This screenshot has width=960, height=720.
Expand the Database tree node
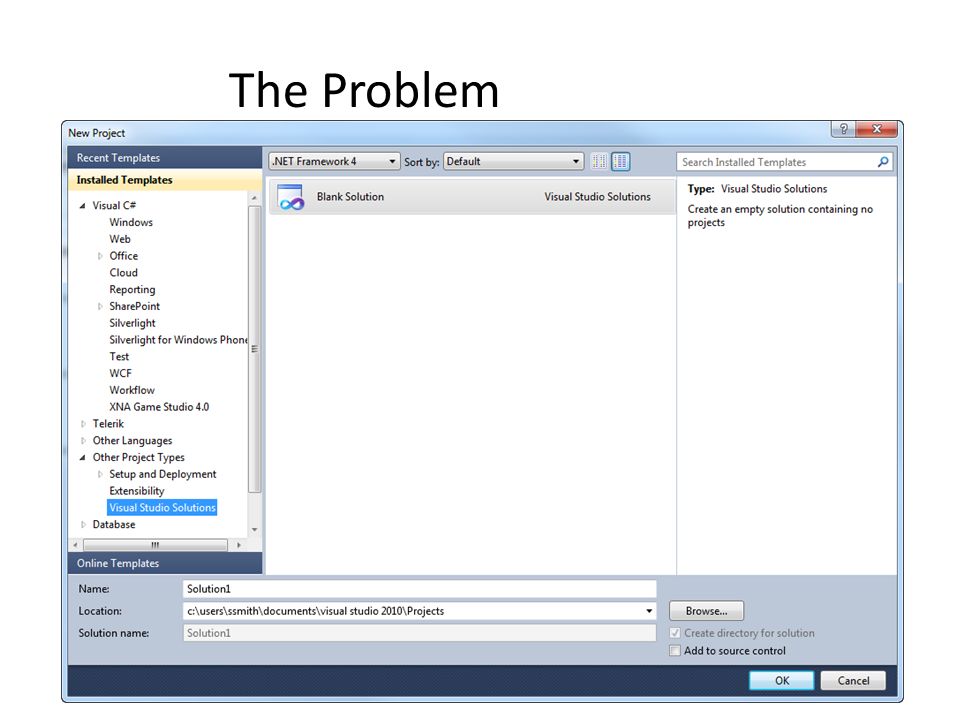point(83,525)
